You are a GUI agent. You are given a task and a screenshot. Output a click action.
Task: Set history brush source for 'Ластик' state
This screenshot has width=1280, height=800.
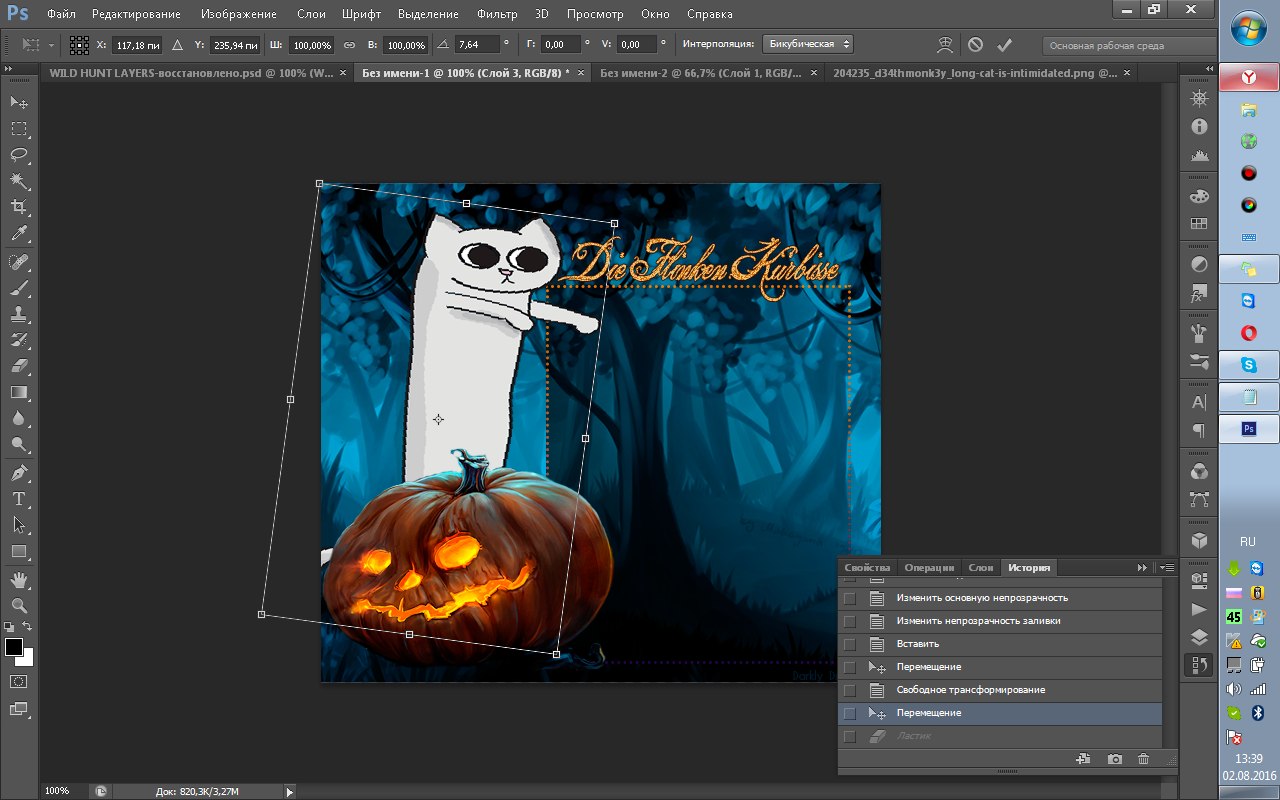(850, 736)
